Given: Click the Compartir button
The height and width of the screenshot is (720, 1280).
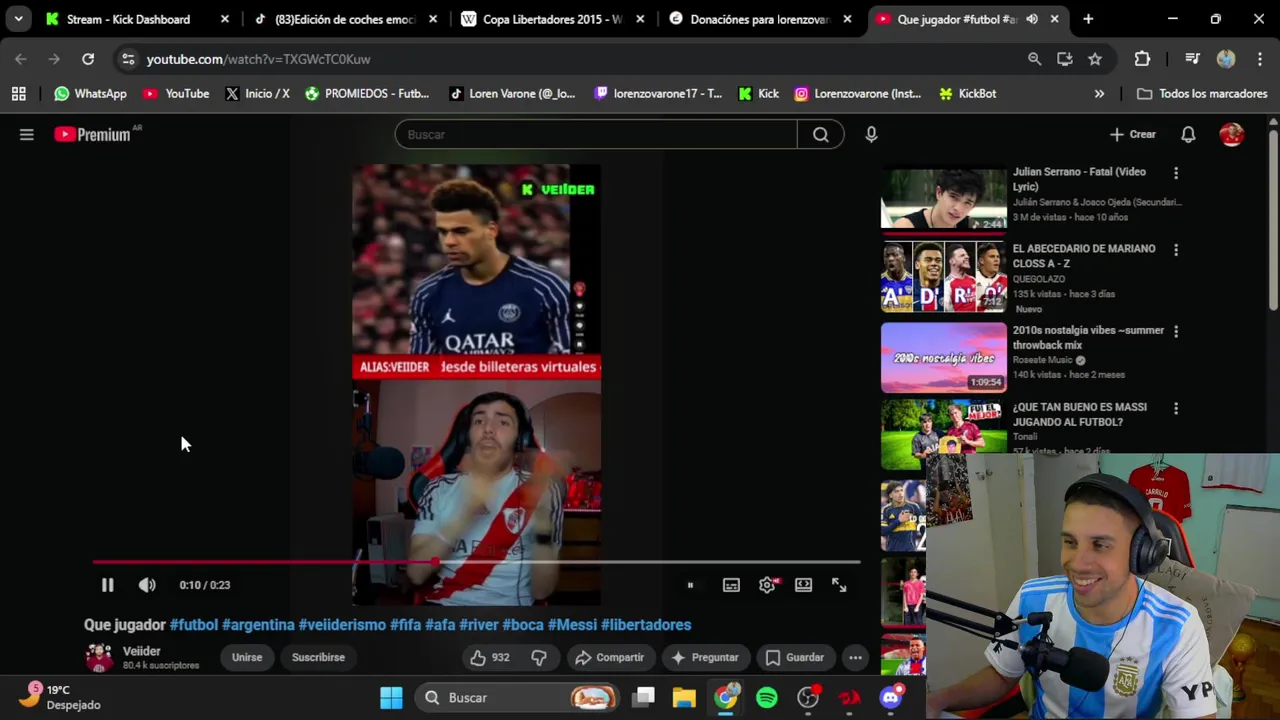Looking at the screenshot, I should click(x=609, y=657).
